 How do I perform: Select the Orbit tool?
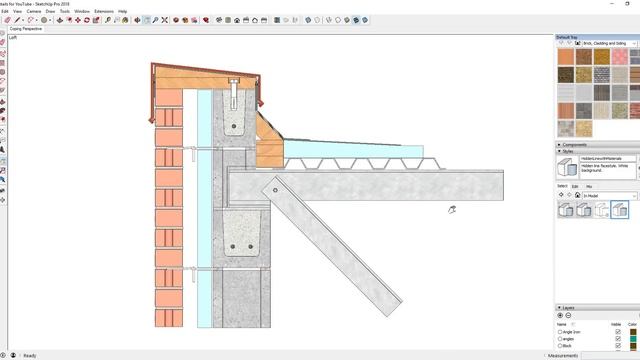coord(138,20)
